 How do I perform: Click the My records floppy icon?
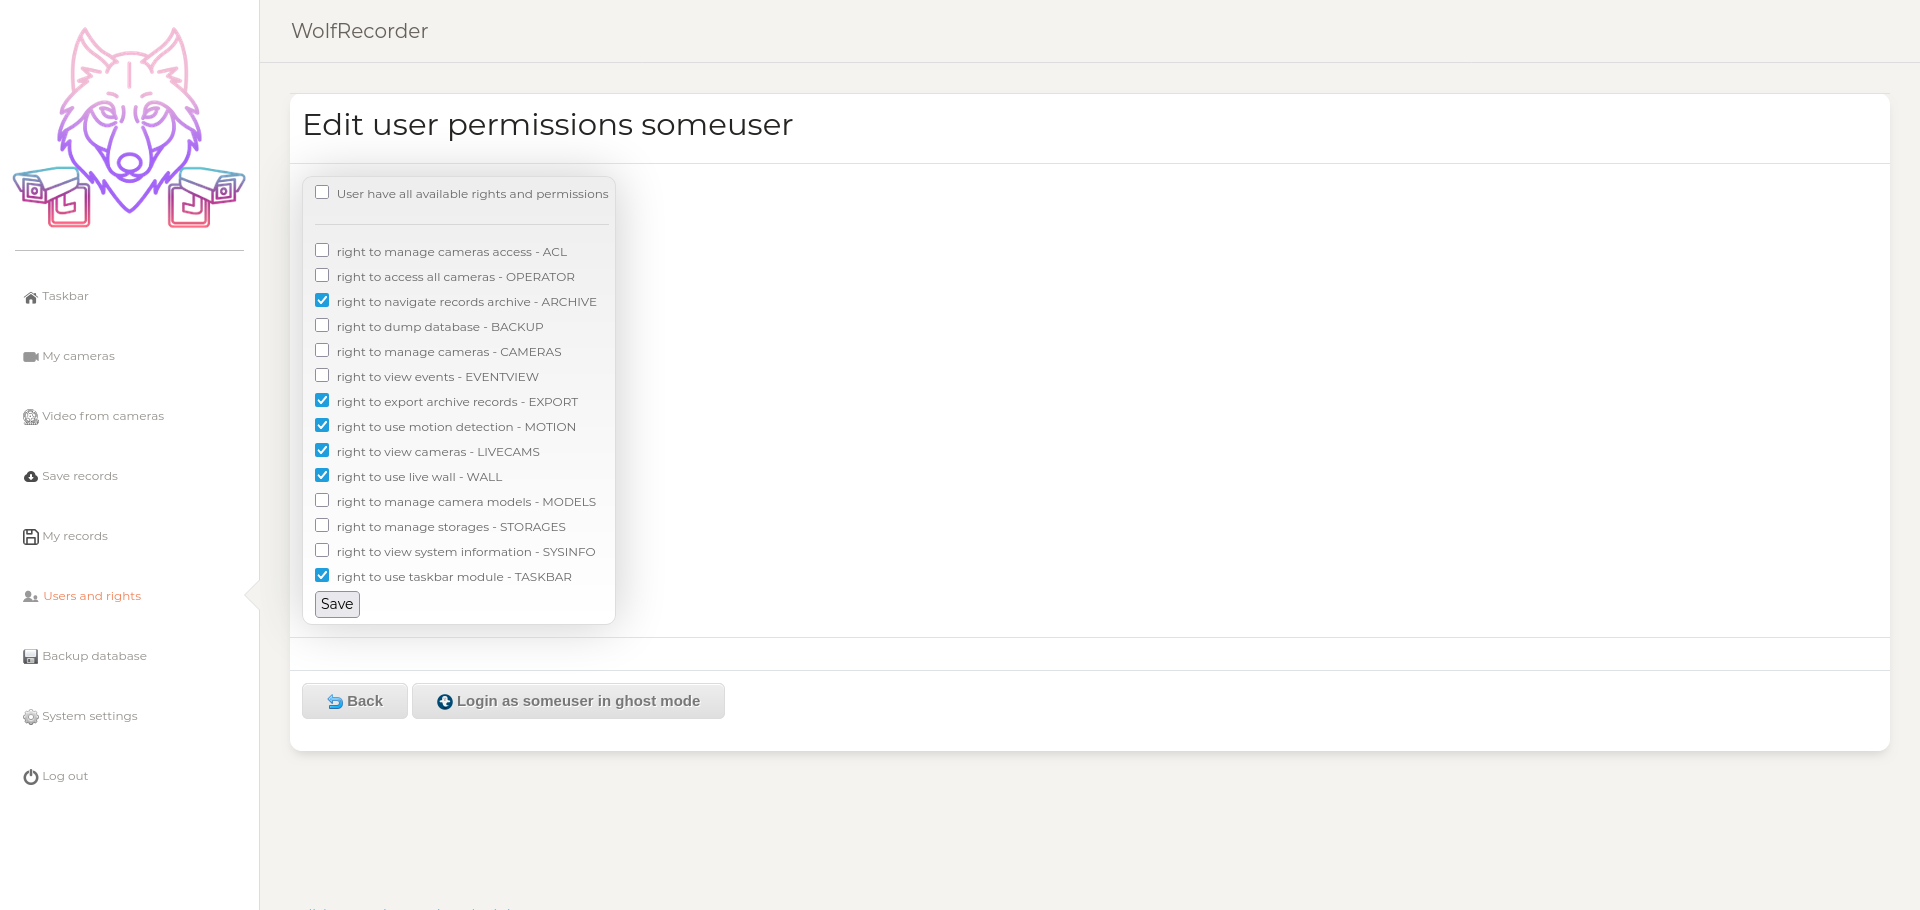pyautogui.click(x=31, y=537)
